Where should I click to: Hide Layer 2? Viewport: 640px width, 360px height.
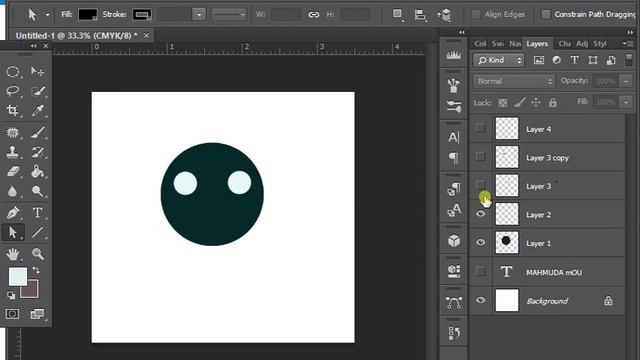(480, 213)
